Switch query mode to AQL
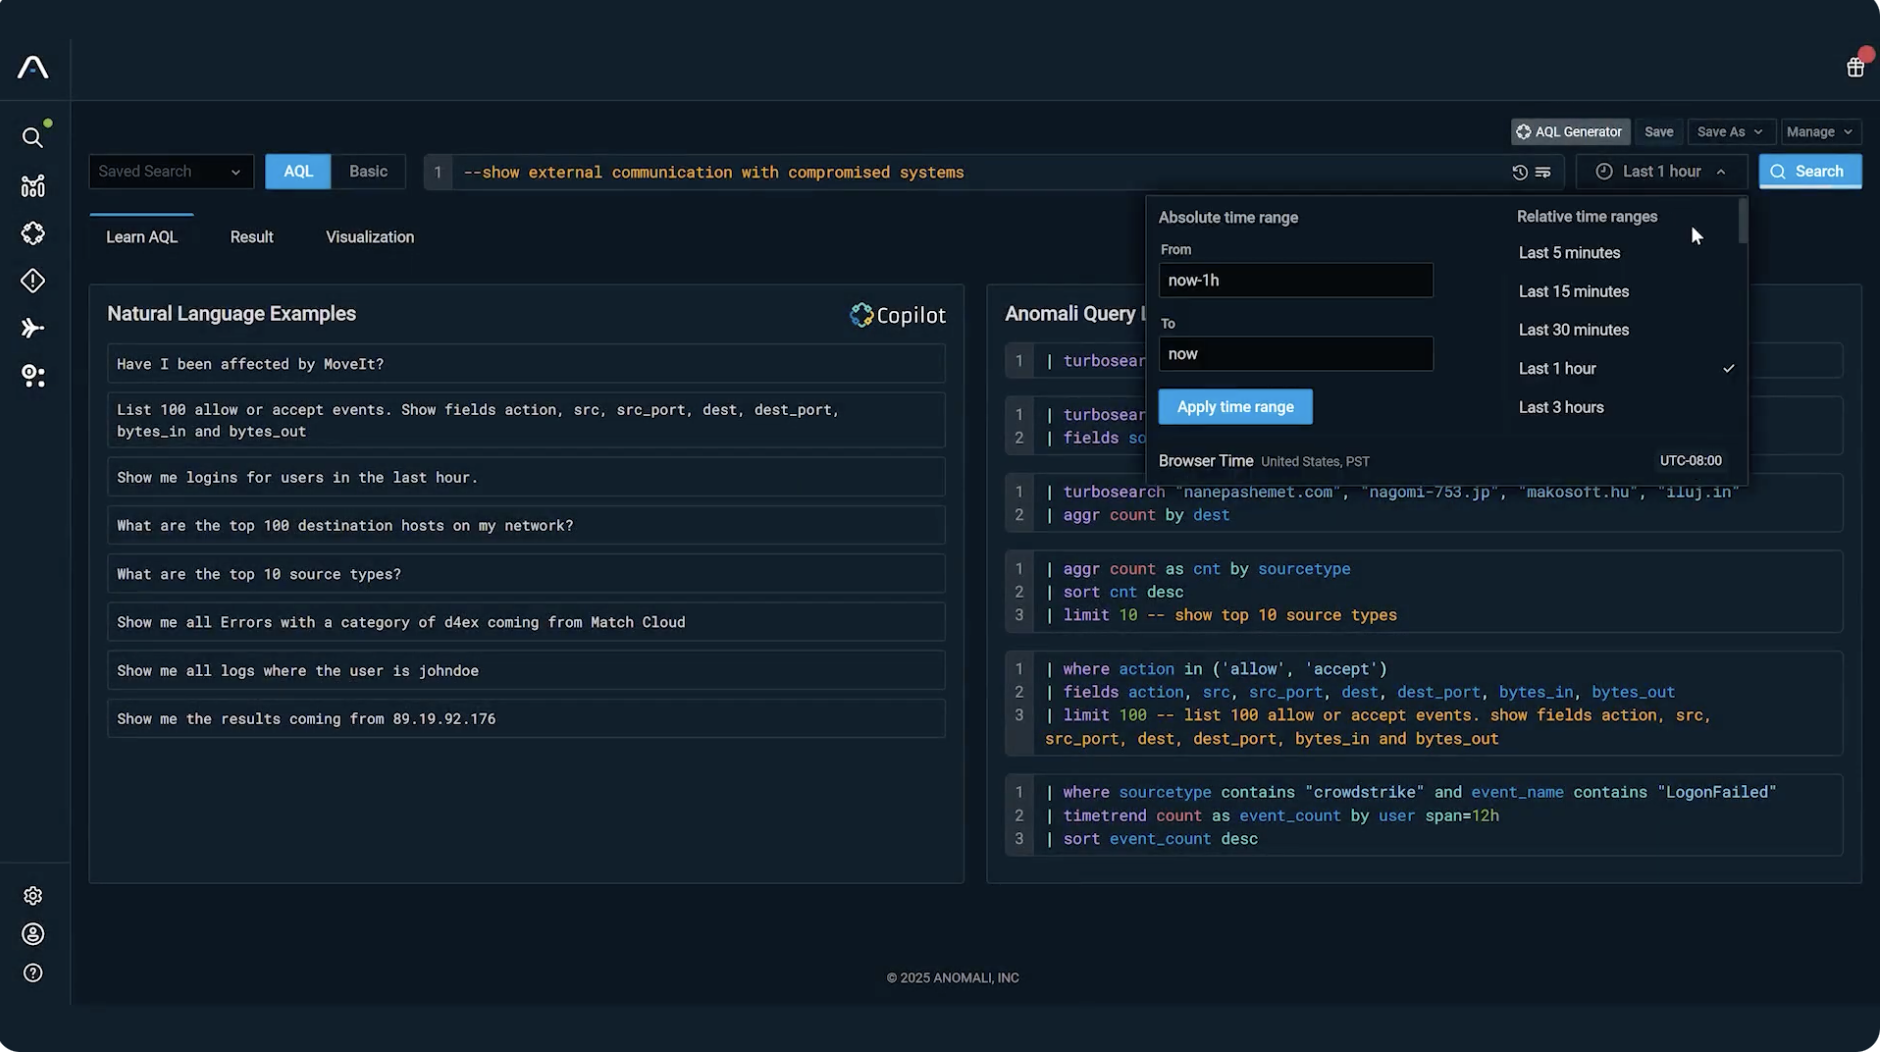1882x1054 pixels. point(298,172)
